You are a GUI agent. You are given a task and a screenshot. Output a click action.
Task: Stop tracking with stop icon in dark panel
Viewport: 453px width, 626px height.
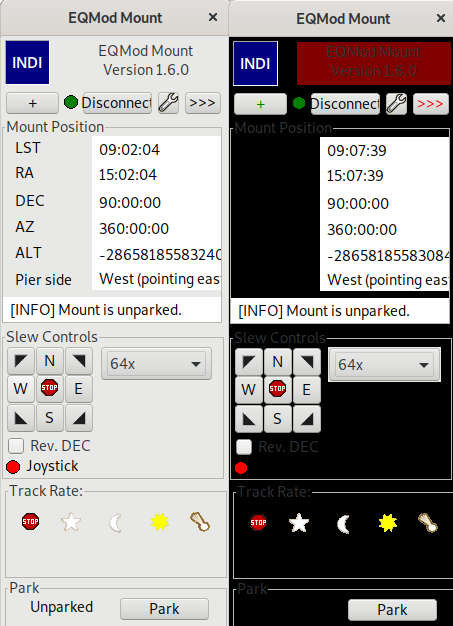pyautogui.click(x=258, y=522)
